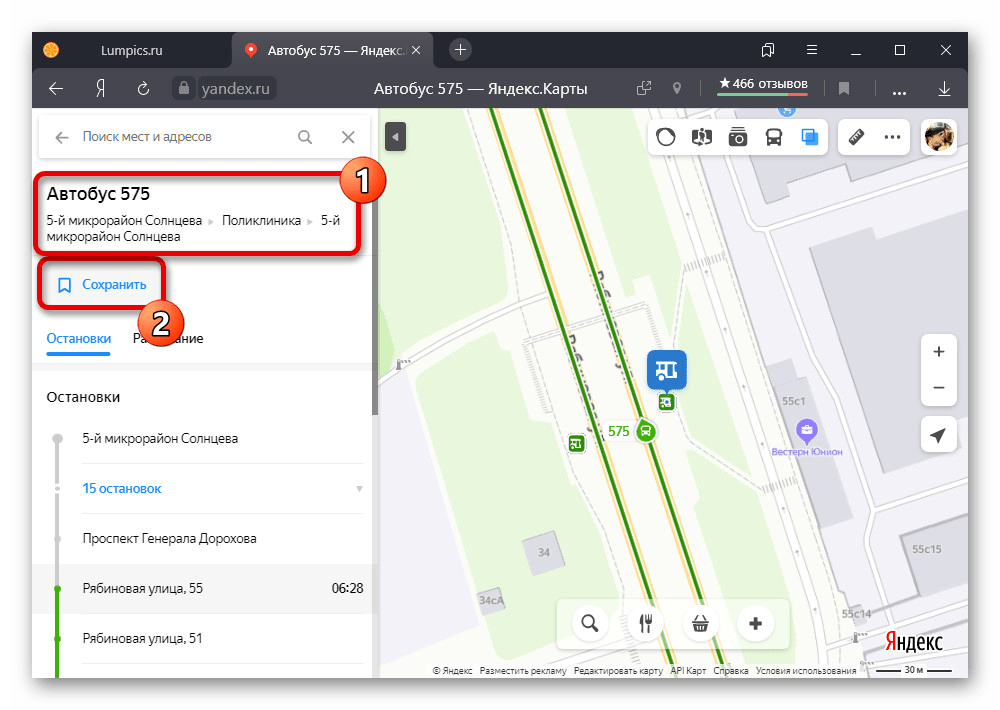Open user profile avatar
This screenshot has width=1000, height=710.
[938, 137]
